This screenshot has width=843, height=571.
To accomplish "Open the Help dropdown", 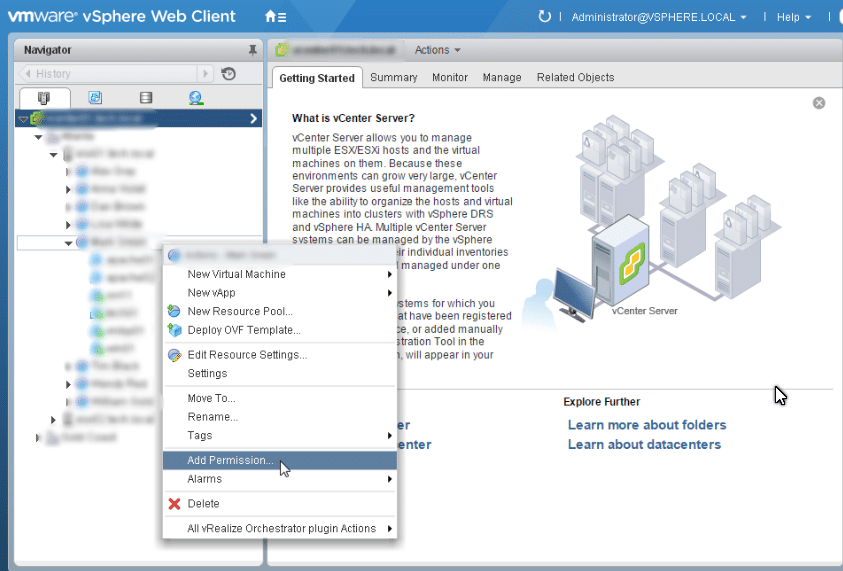I will (x=794, y=17).
